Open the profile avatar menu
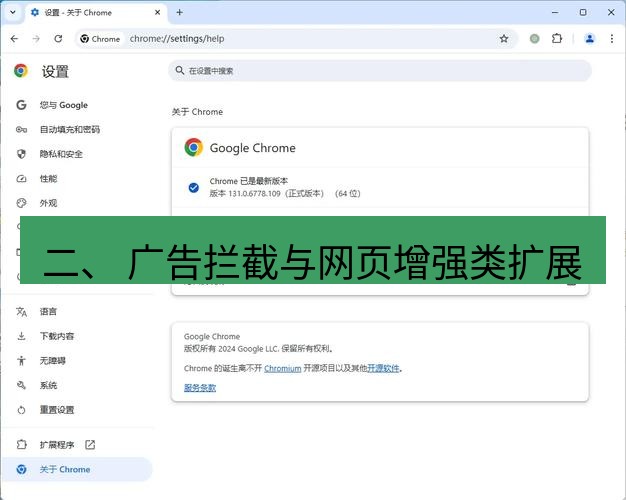The height and width of the screenshot is (500, 626). point(590,39)
